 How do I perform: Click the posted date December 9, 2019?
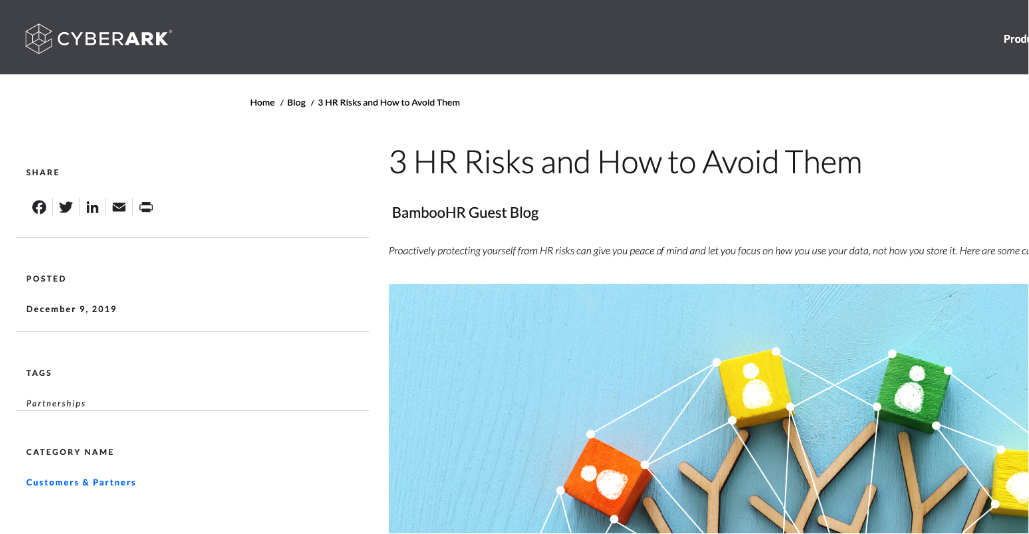coord(72,309)
